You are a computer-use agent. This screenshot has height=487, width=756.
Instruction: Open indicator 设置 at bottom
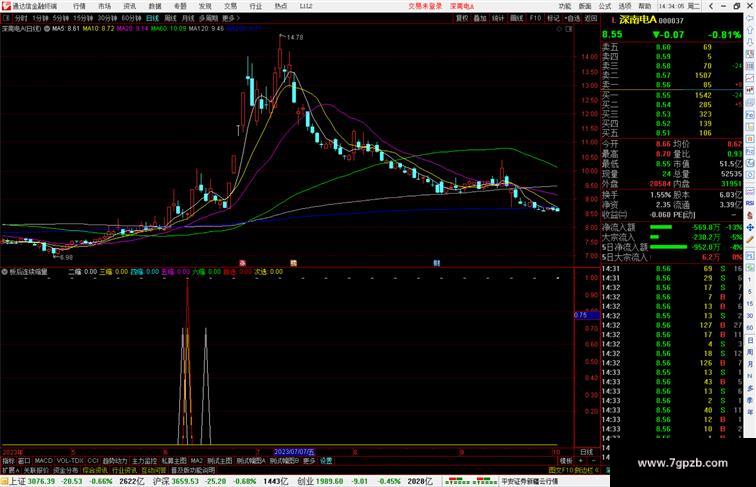click(x=326, y=461)
